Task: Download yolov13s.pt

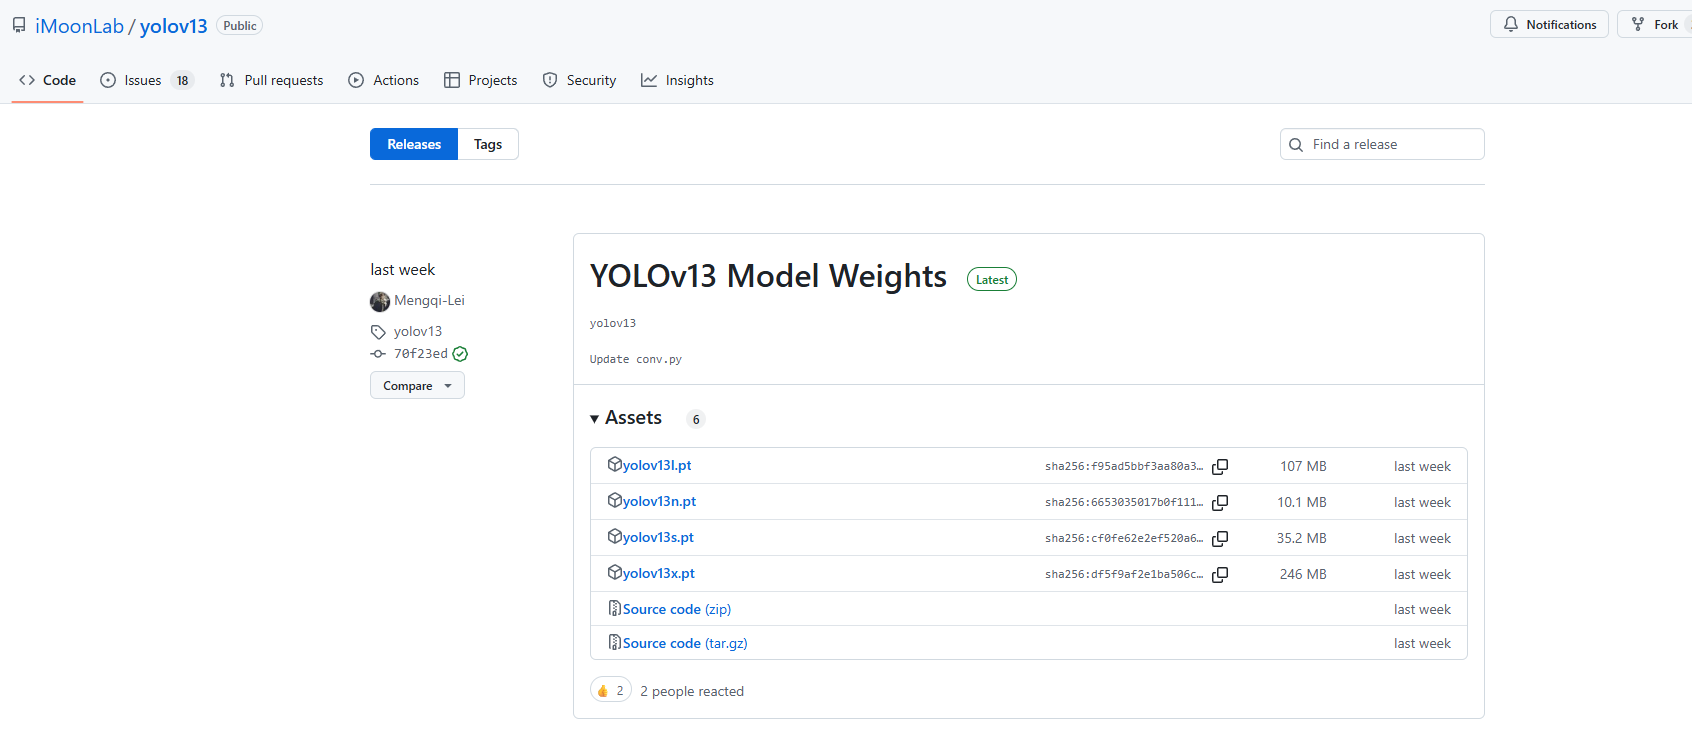Action: click(x=658, y=537)
